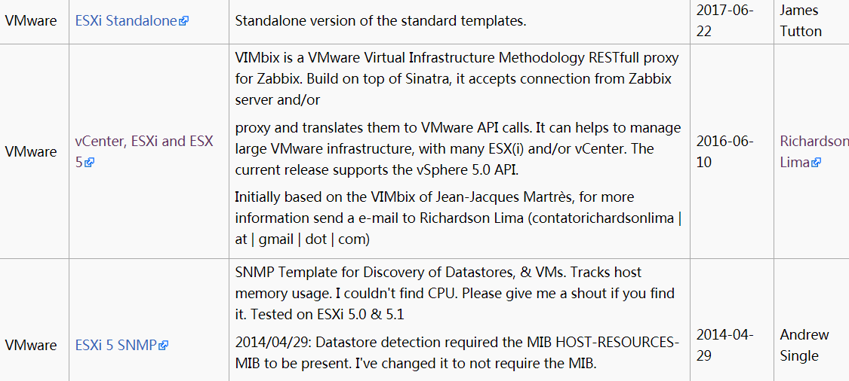Click the 2014-04-29 date cell
Screen dimensions: 849x381
tap(725, 345)
